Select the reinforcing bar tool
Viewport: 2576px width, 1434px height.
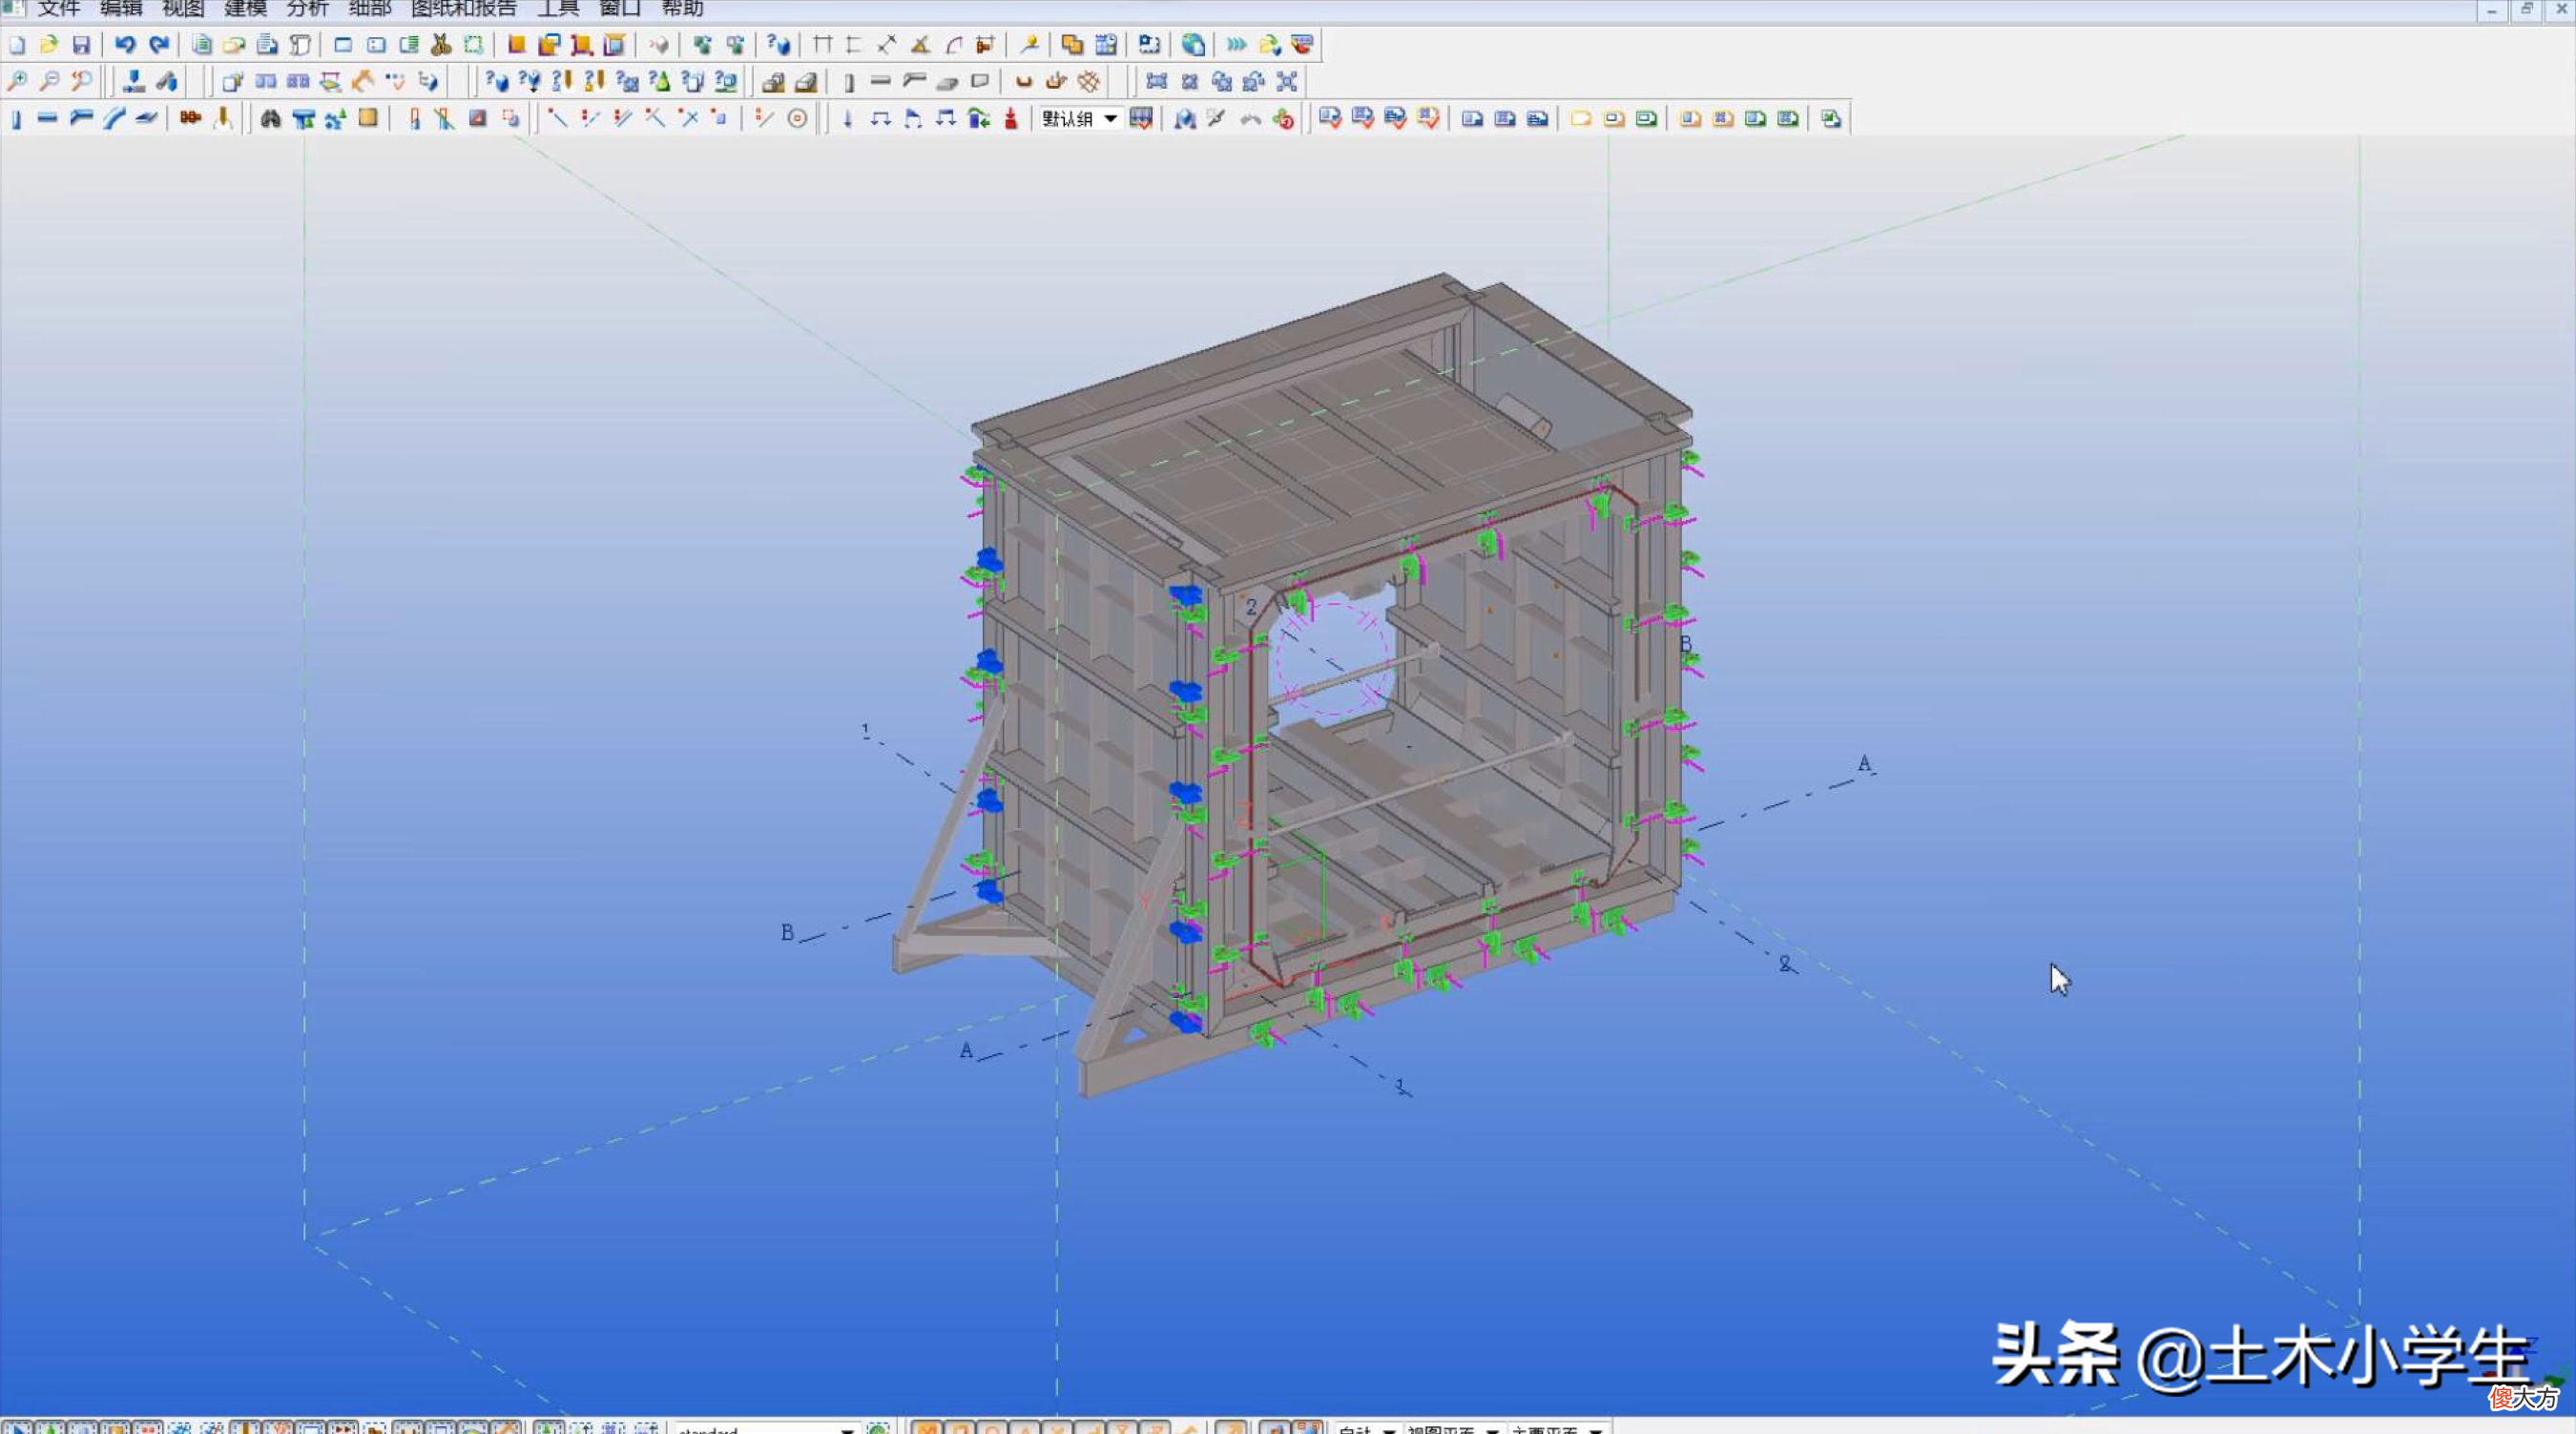coord(1023,81)
